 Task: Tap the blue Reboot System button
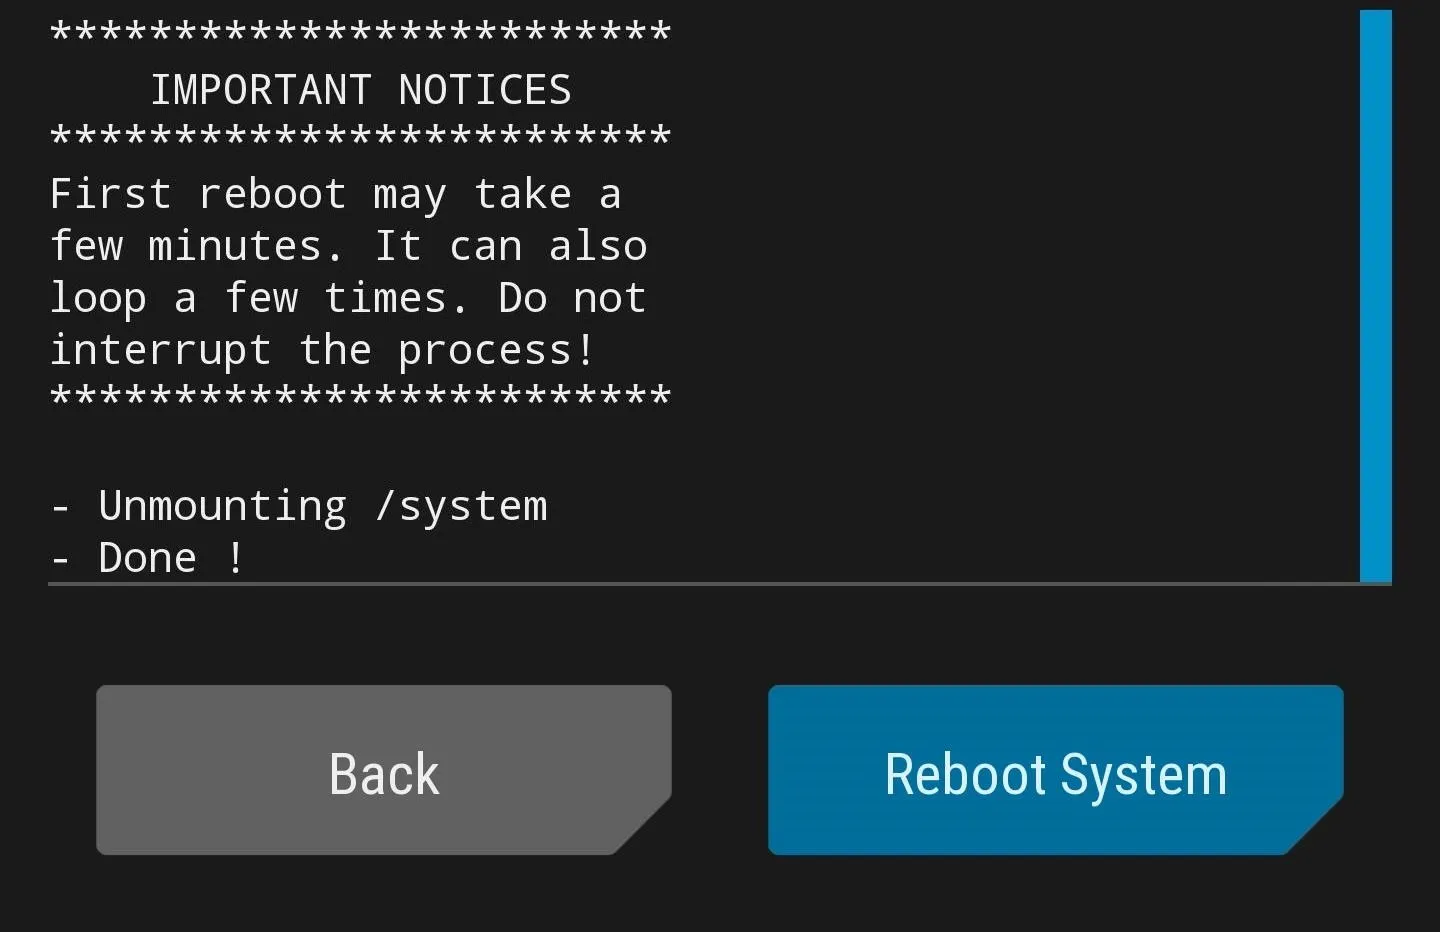pos(1056,770)
